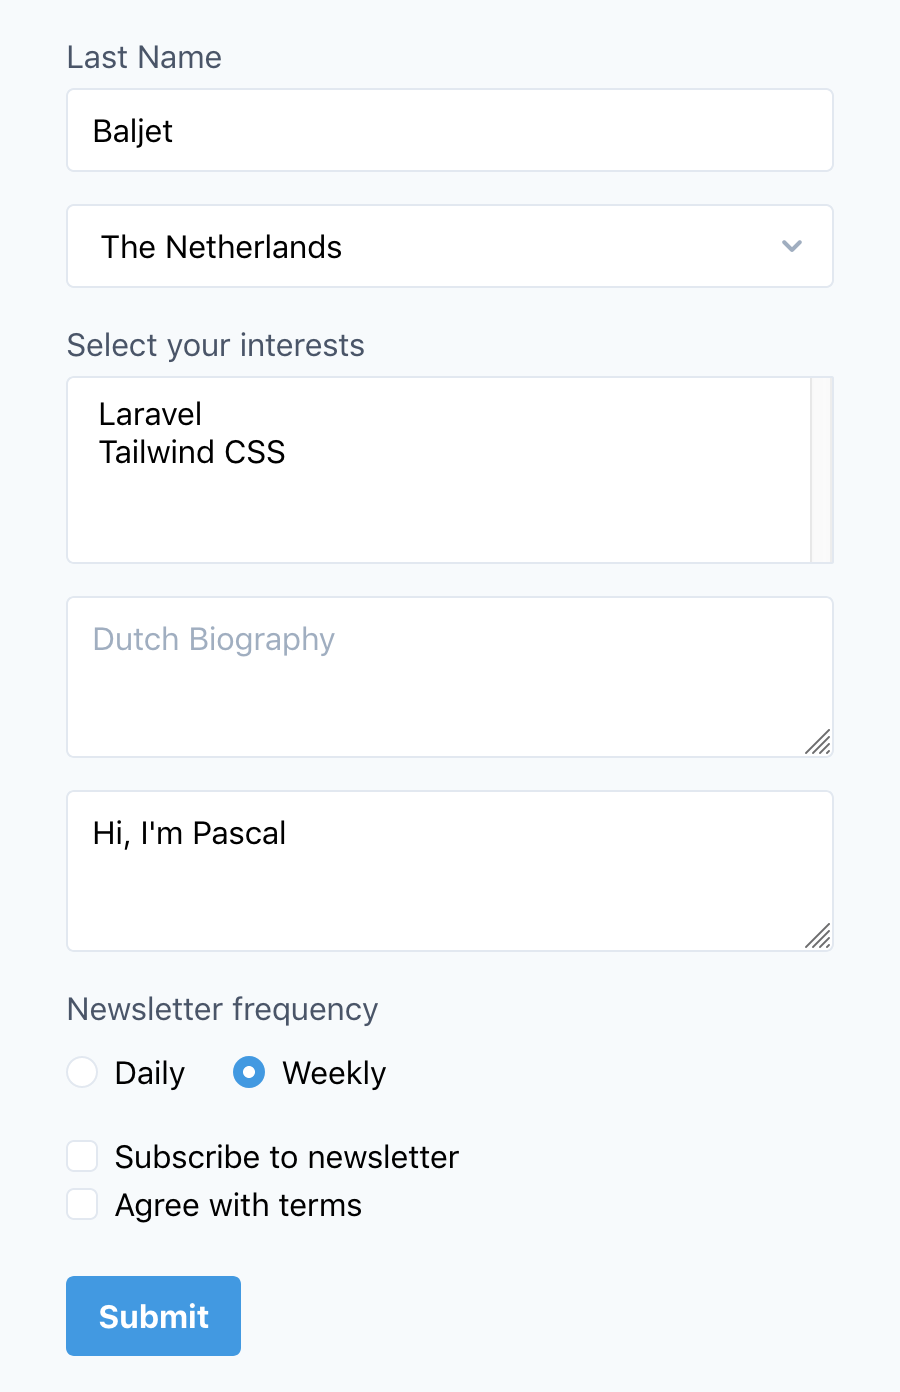Screen dimensions: 900x1392
Task: Click the resize handle of Dutch Biography textarea
Action: coord(818,742)
